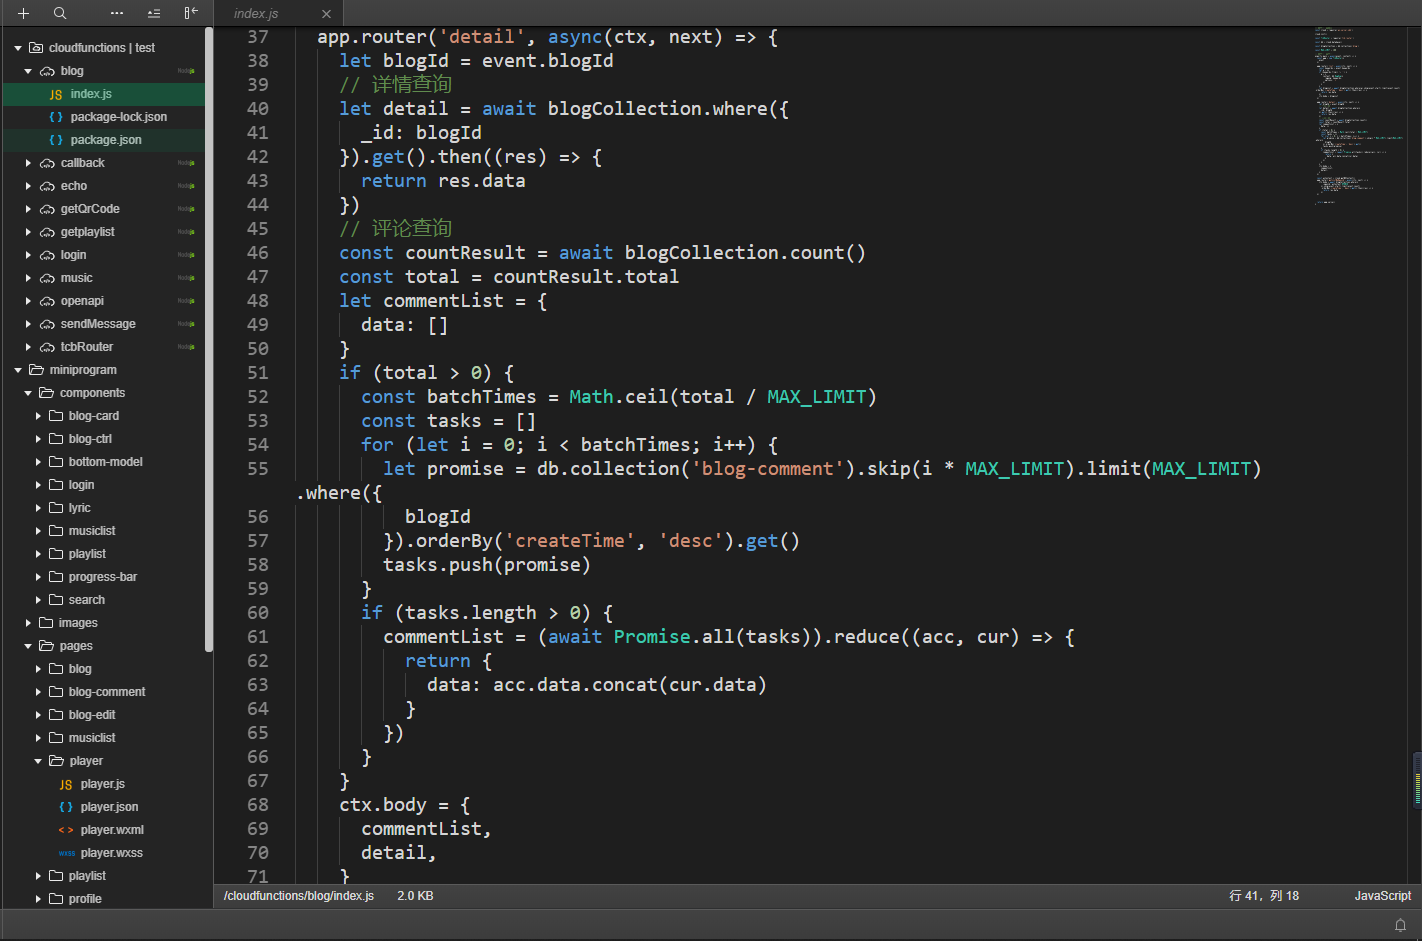Screen dimensions: 1422x941
Task: Click the braces icon beside package-lock.json
Action: (56, 117)
